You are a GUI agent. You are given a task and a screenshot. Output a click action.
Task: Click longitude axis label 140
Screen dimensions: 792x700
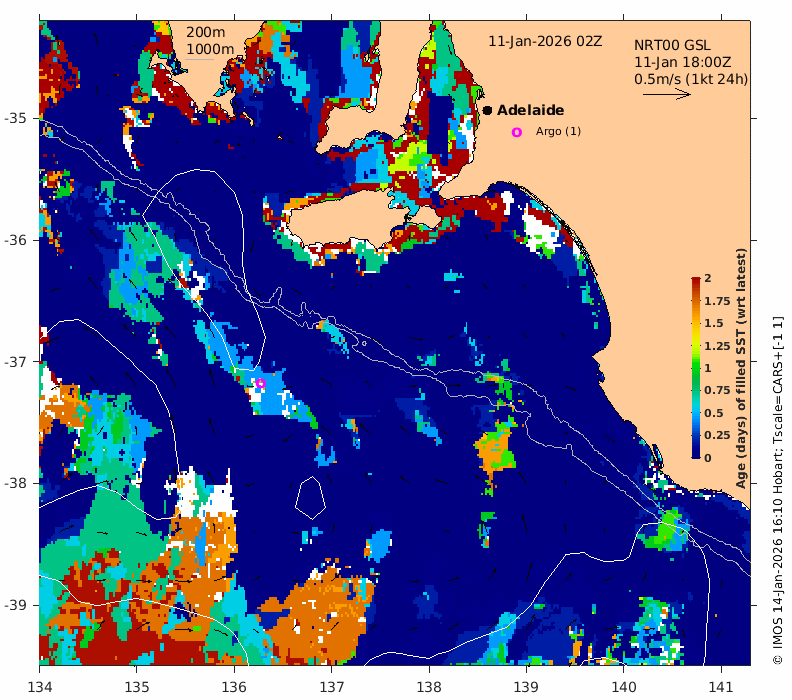[x=624, y=687]
